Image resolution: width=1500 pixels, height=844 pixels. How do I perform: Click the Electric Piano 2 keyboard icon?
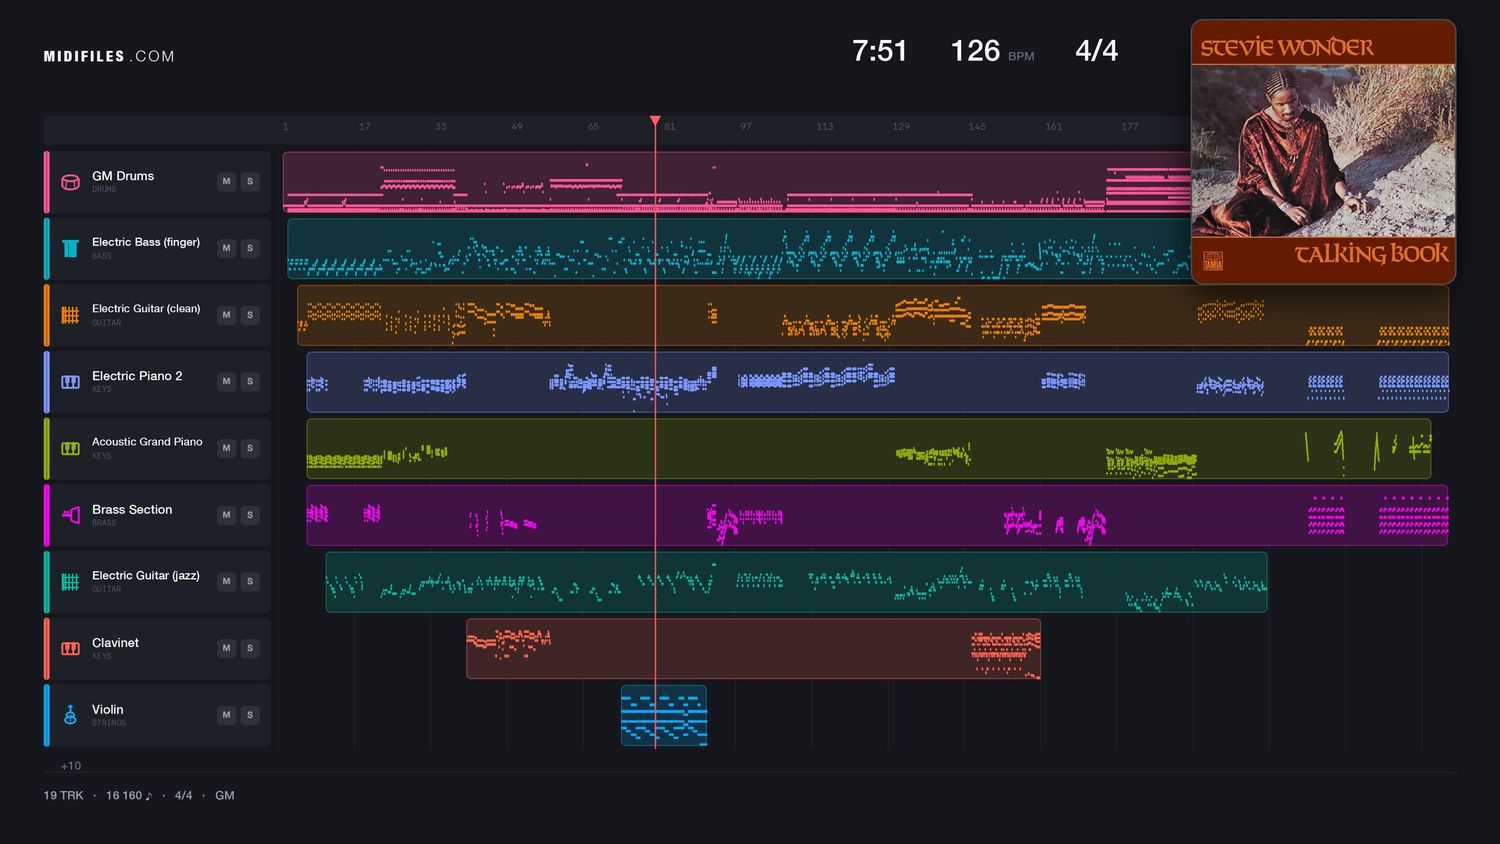click(x=70, y=382)
